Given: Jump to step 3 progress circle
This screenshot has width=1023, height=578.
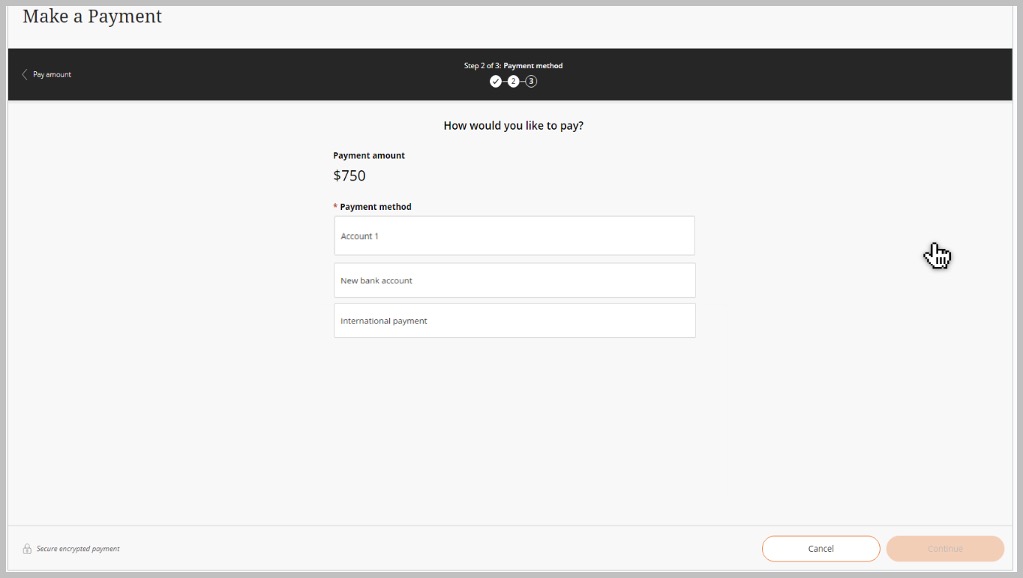Looking at the screenshot, I should pyautogui.click(x=531, y=81).
